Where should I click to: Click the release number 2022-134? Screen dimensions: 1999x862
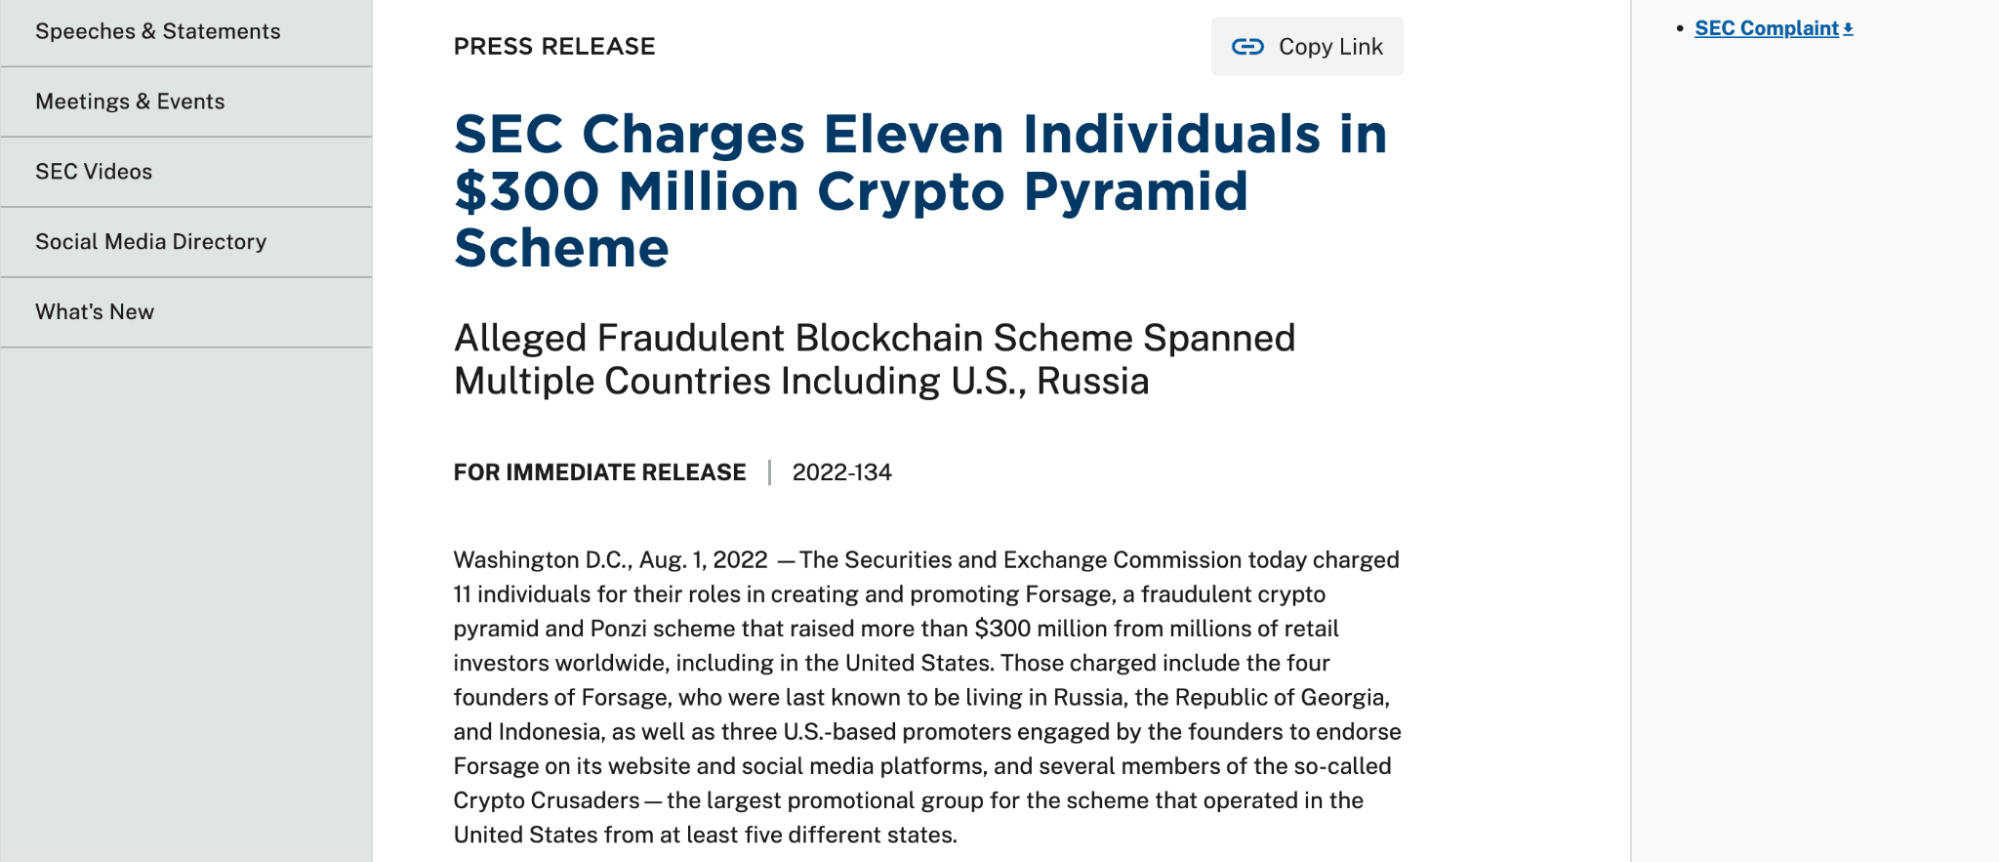841,472
